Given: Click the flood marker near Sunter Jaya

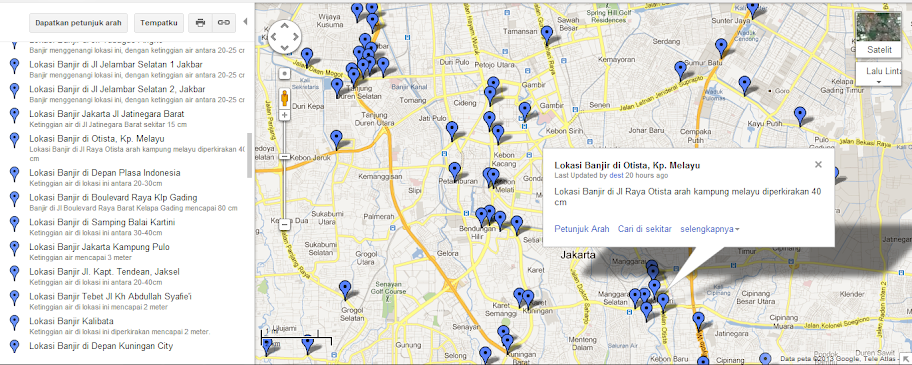Looking at the screenshot, I should coord(753,9).
